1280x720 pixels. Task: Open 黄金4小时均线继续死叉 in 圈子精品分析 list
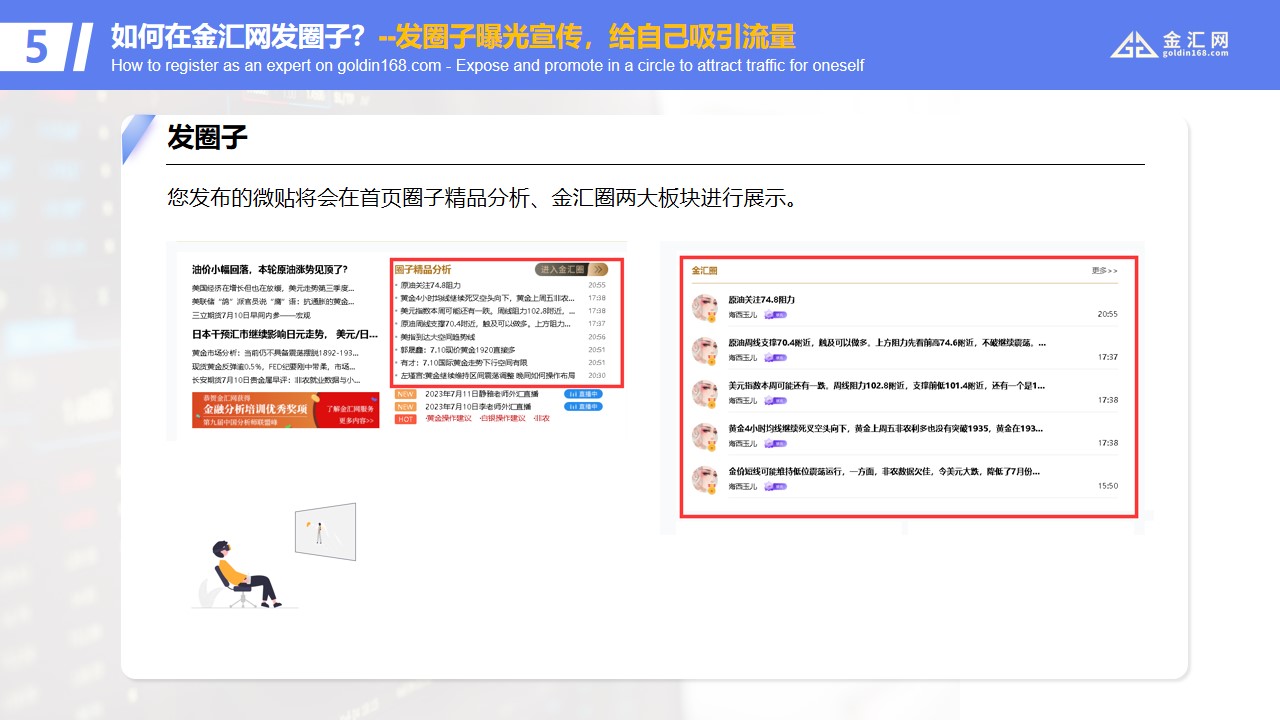[x=487, y=298]
